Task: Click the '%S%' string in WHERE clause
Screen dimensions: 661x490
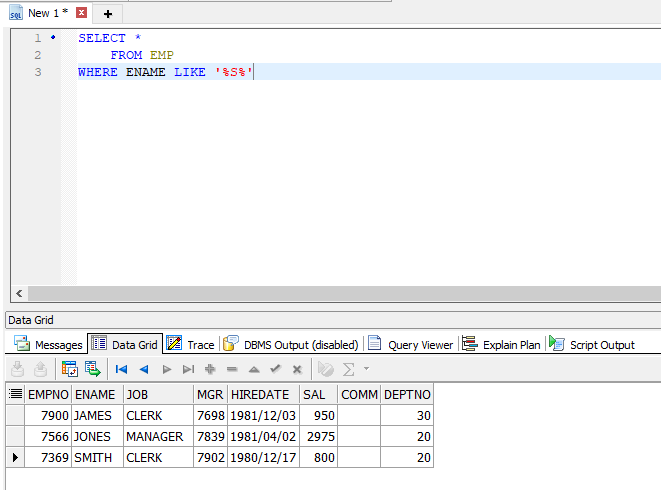Action: click(234, 72)
